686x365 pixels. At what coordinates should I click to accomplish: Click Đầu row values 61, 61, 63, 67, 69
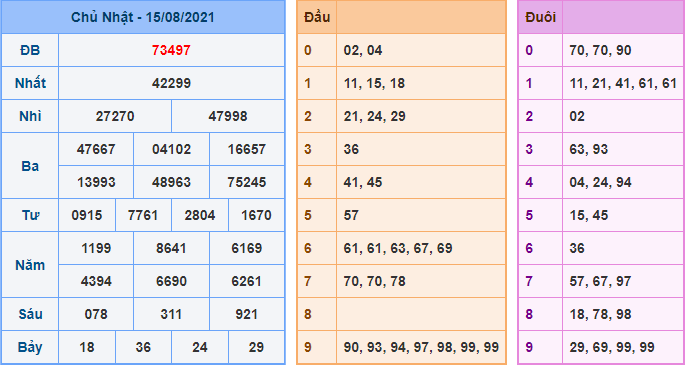point(398,248)
